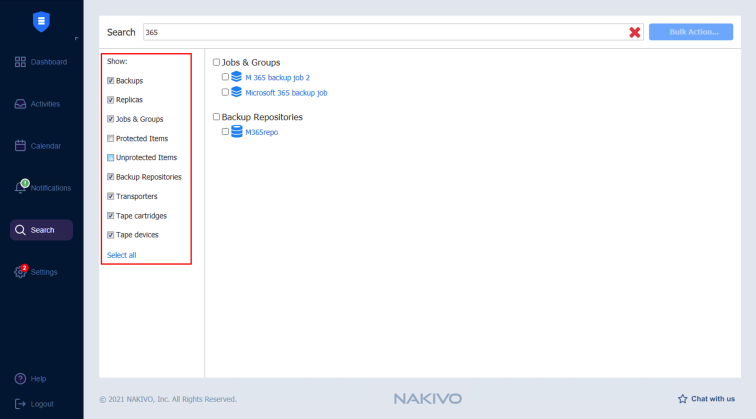Open Notifications bell icon
Screen dimensions: 756x419
(21, 188)
